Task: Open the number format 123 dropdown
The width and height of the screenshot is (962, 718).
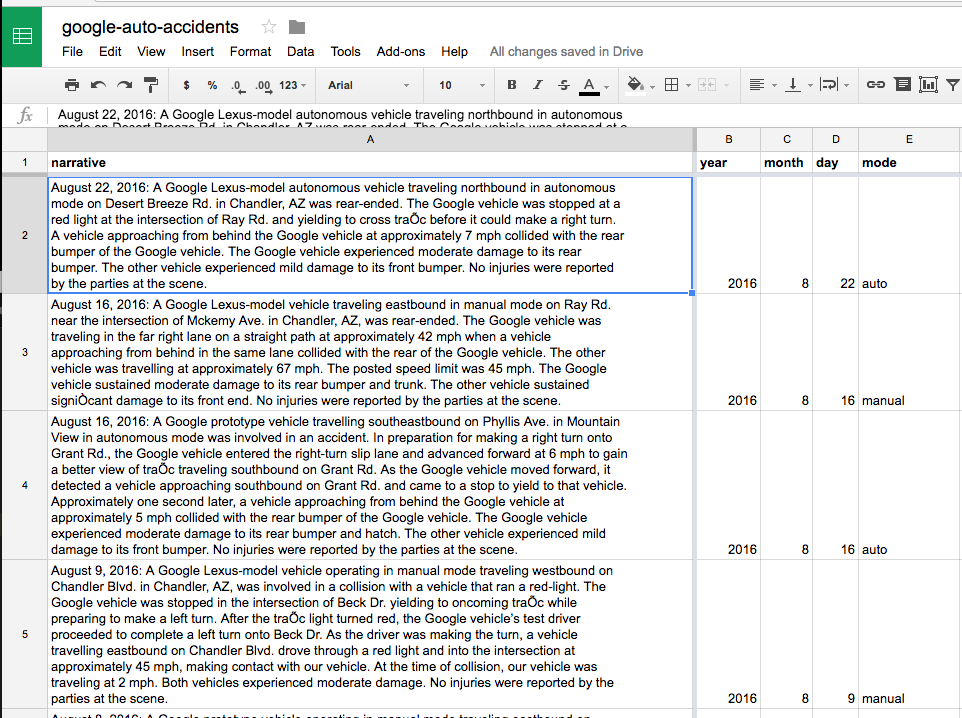Action: (x=293, y=85)
